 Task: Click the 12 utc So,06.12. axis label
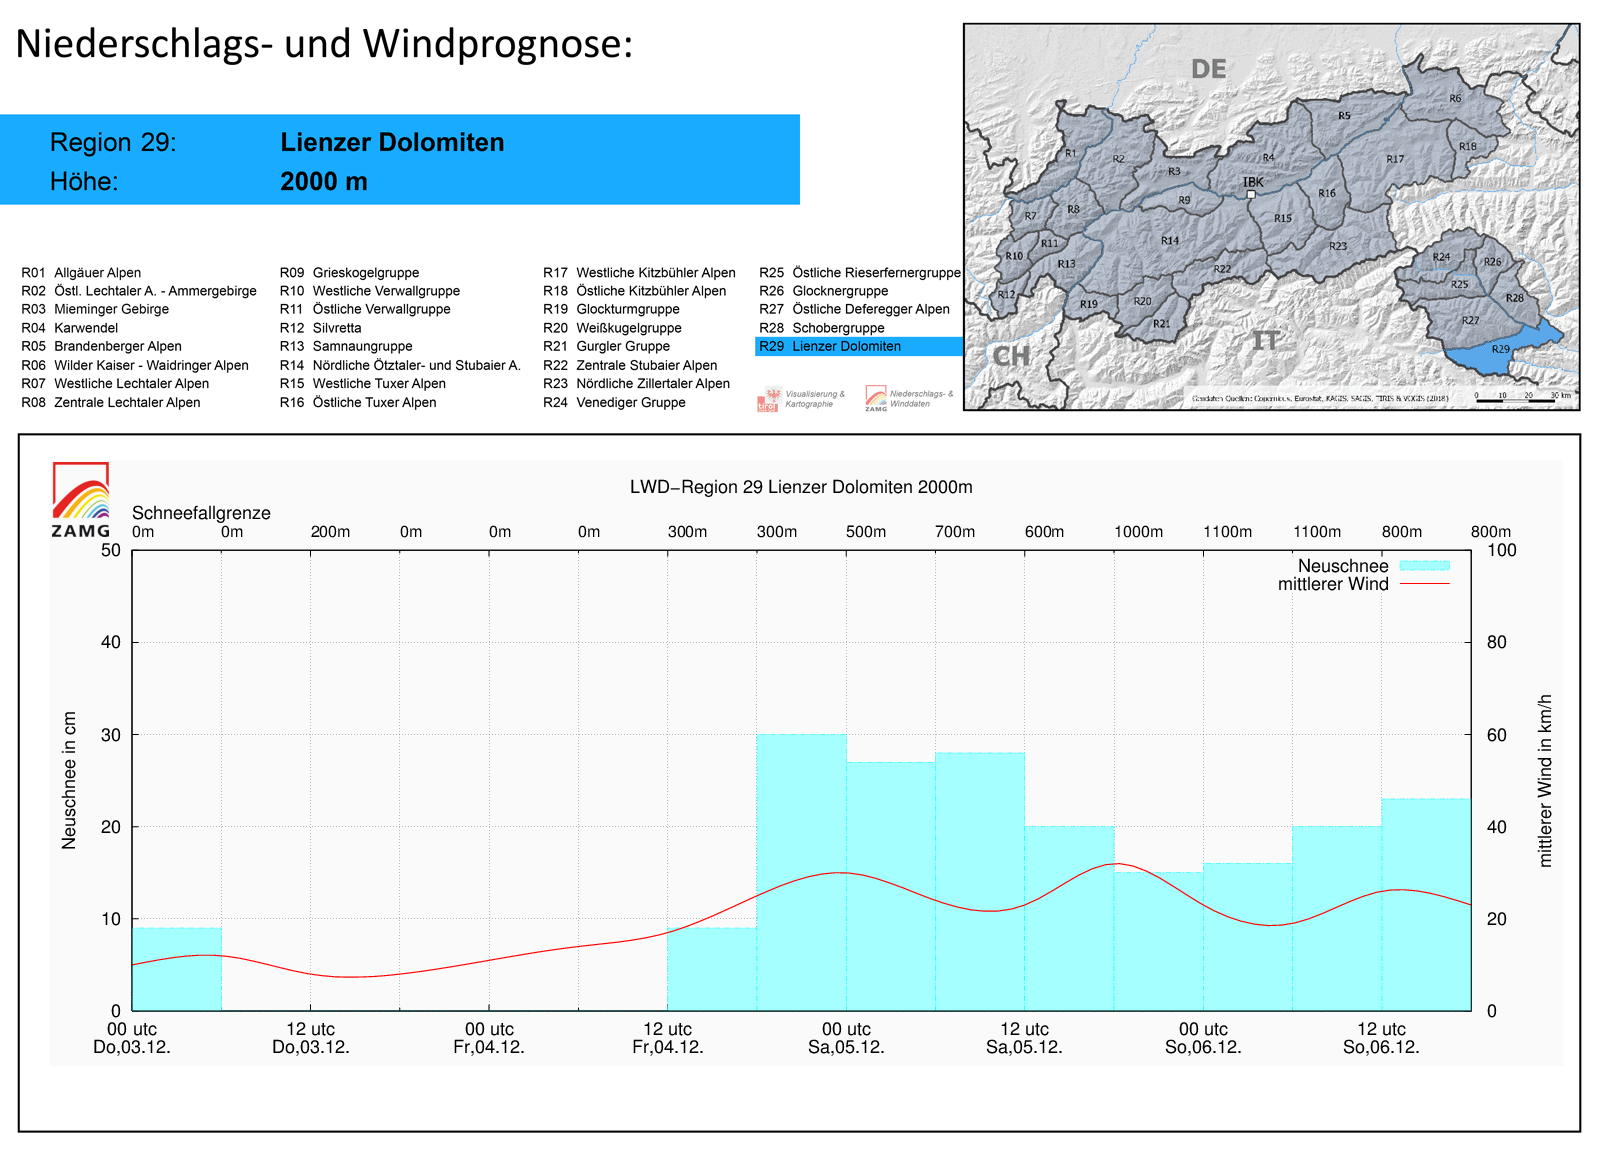coord(1381,1038)
